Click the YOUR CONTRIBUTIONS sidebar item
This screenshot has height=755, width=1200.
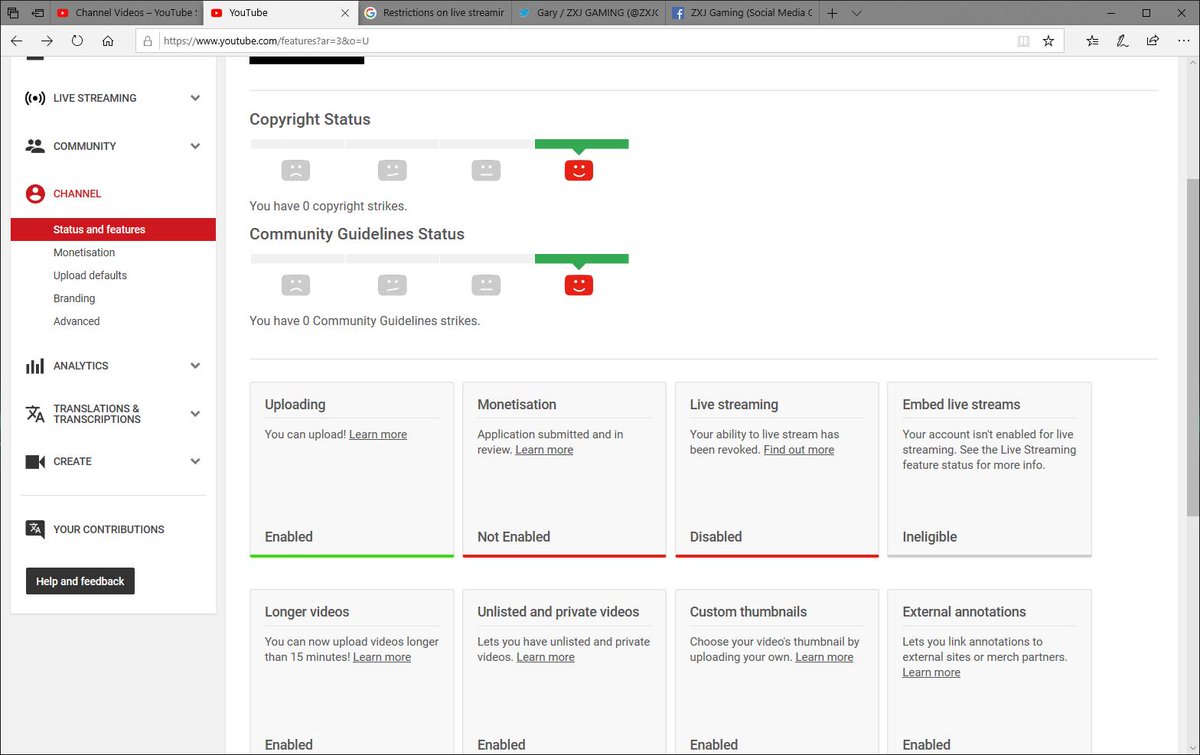(109, 529)
